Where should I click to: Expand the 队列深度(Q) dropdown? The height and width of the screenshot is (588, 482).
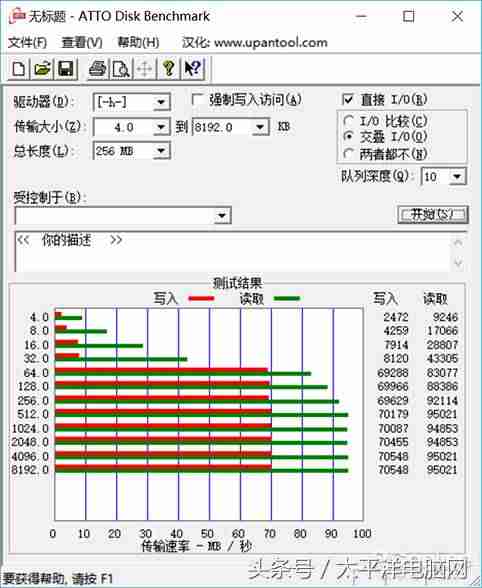[457, 176]
